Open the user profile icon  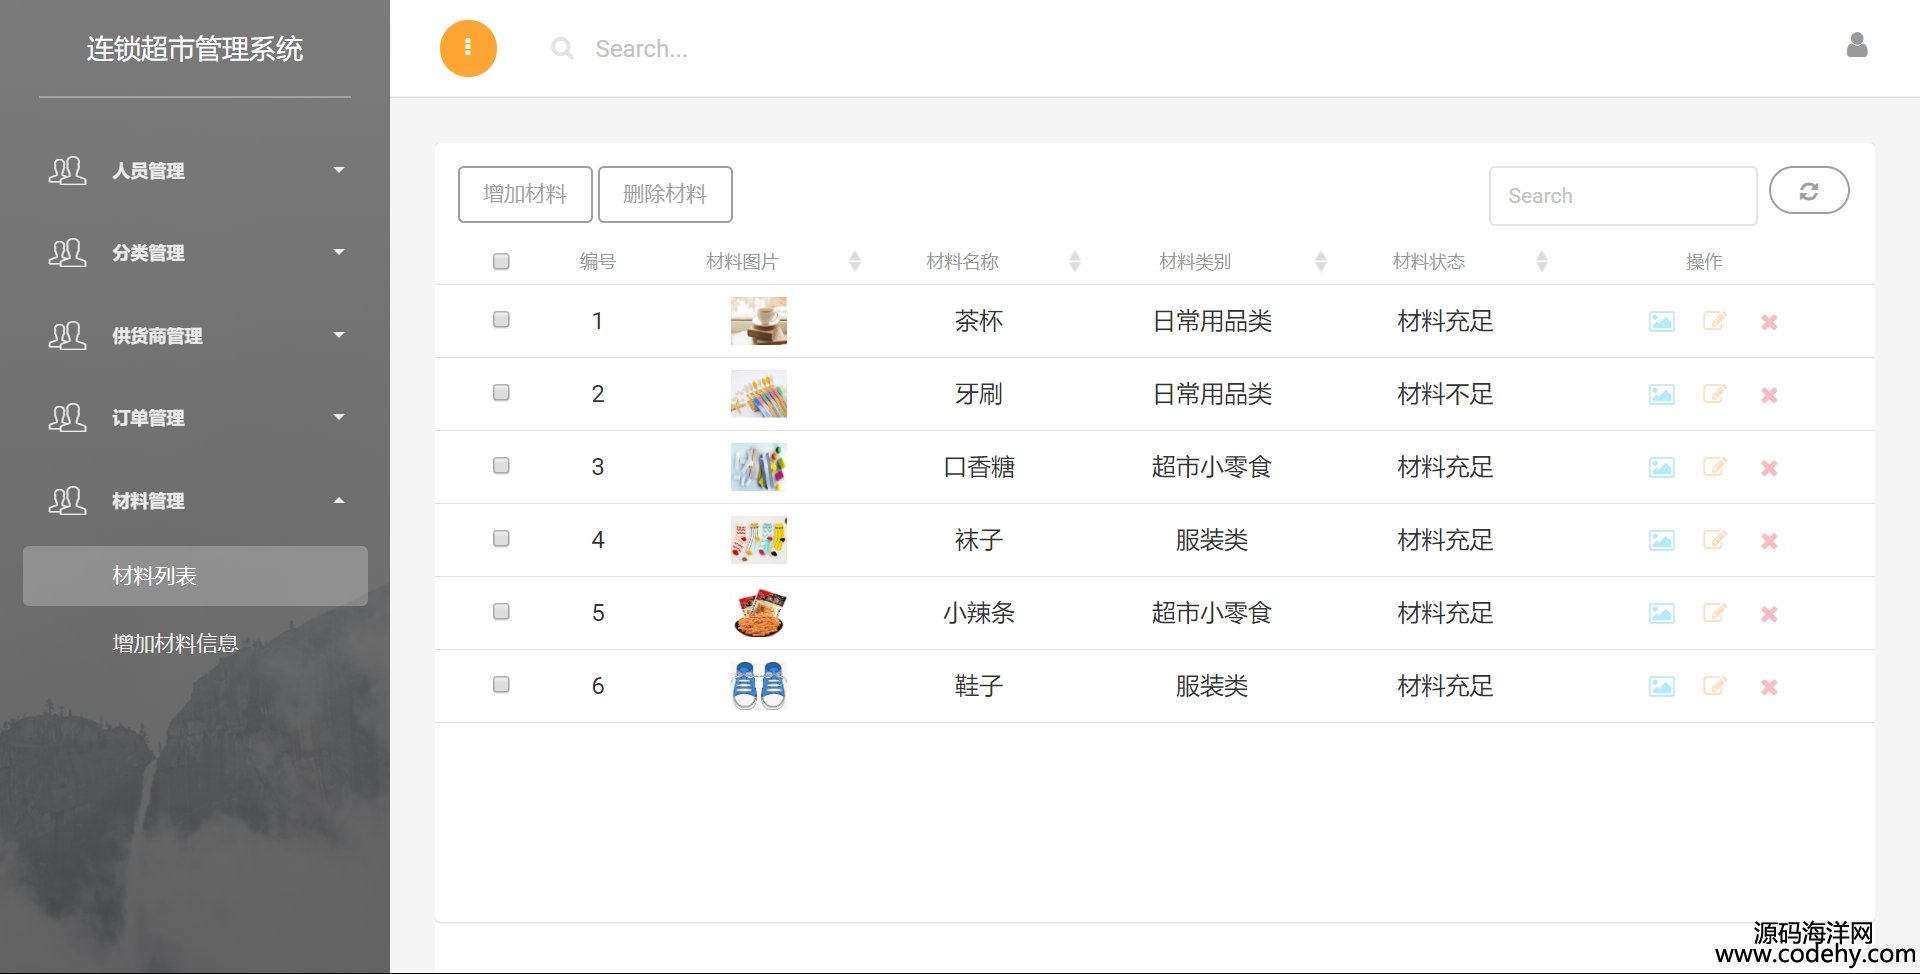tap(1856, 46)
